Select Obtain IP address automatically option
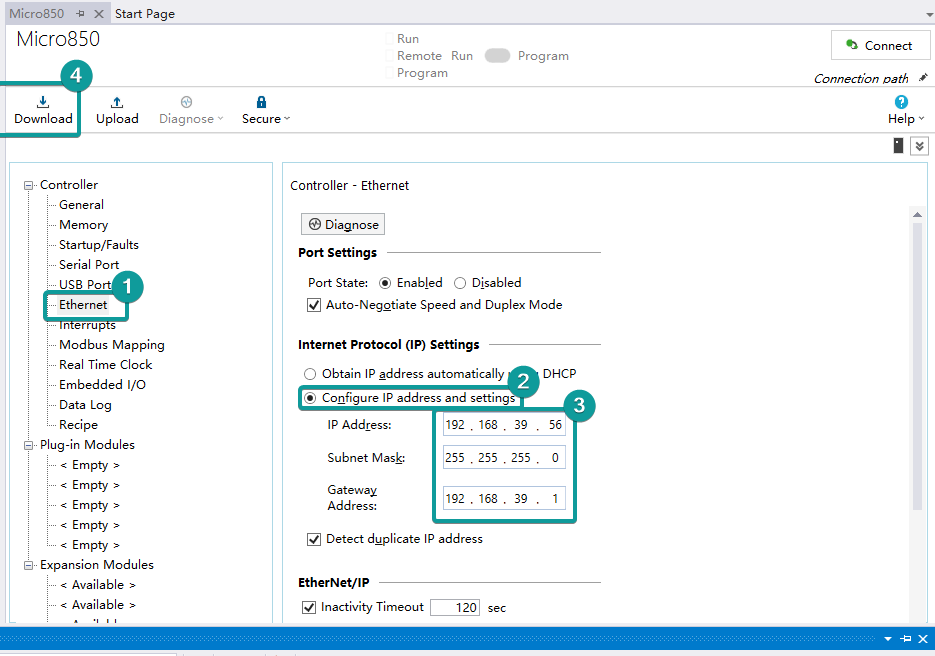This screenshot has width=935, height=656. coord(310,374)
